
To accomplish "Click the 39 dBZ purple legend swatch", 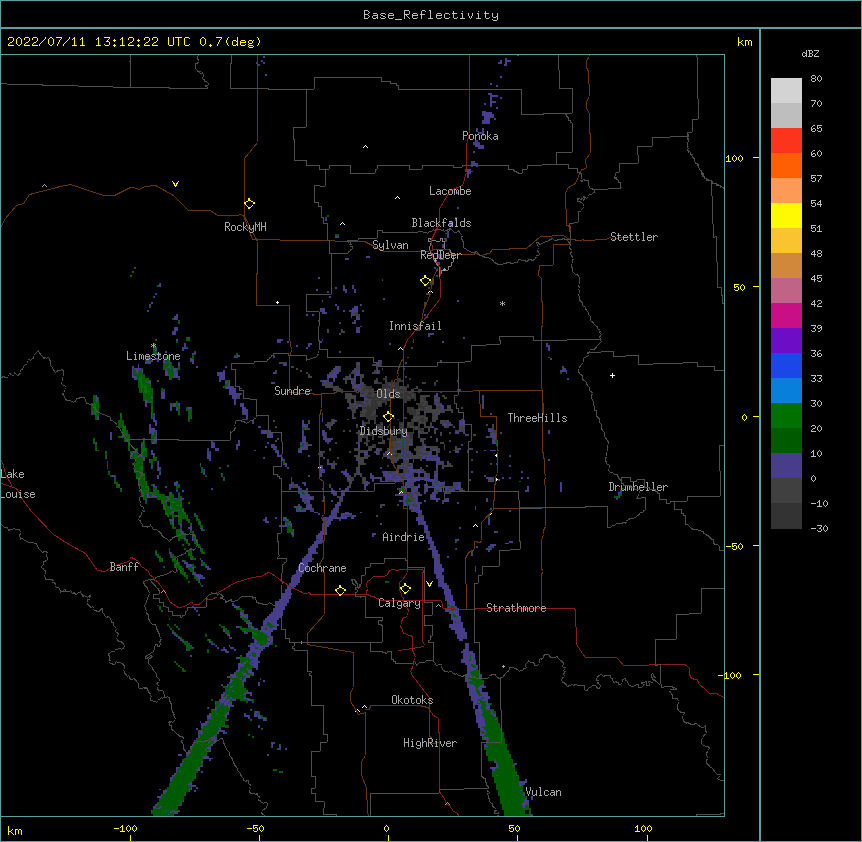I will coord(786,341).
